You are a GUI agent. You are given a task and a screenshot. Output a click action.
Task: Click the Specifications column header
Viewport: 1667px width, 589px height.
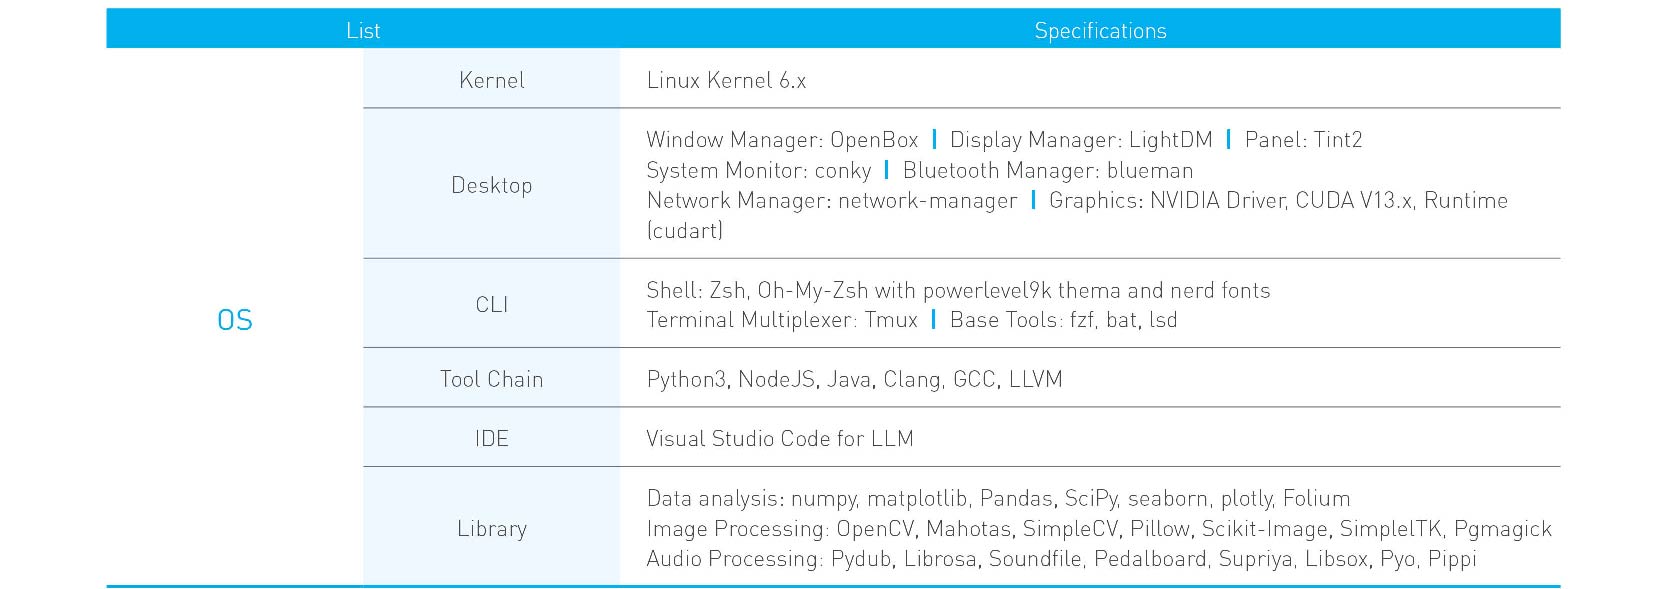pos(1100,31)
